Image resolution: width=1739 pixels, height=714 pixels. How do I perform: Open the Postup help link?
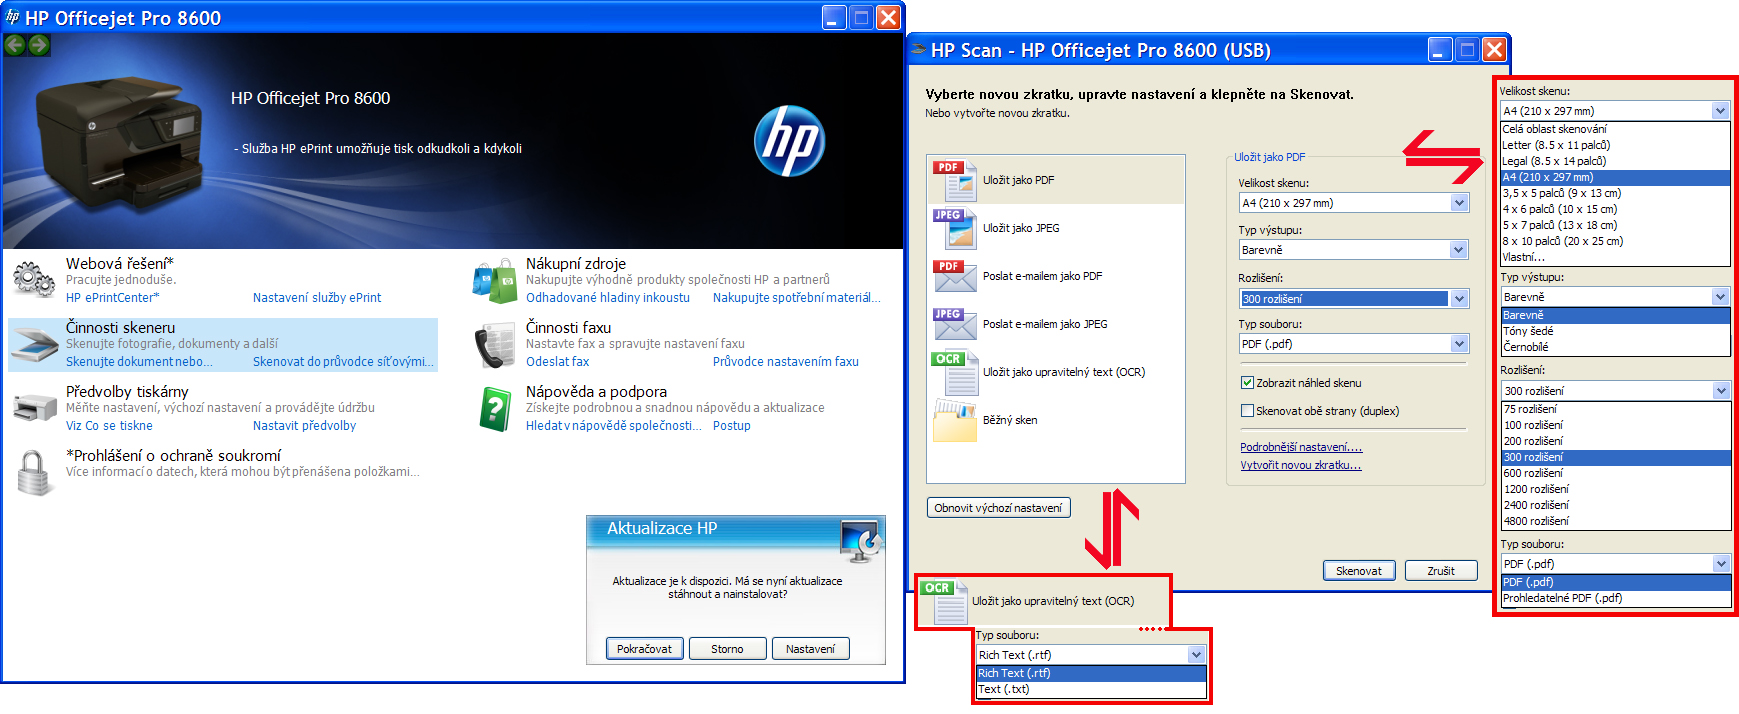[732, 426]
